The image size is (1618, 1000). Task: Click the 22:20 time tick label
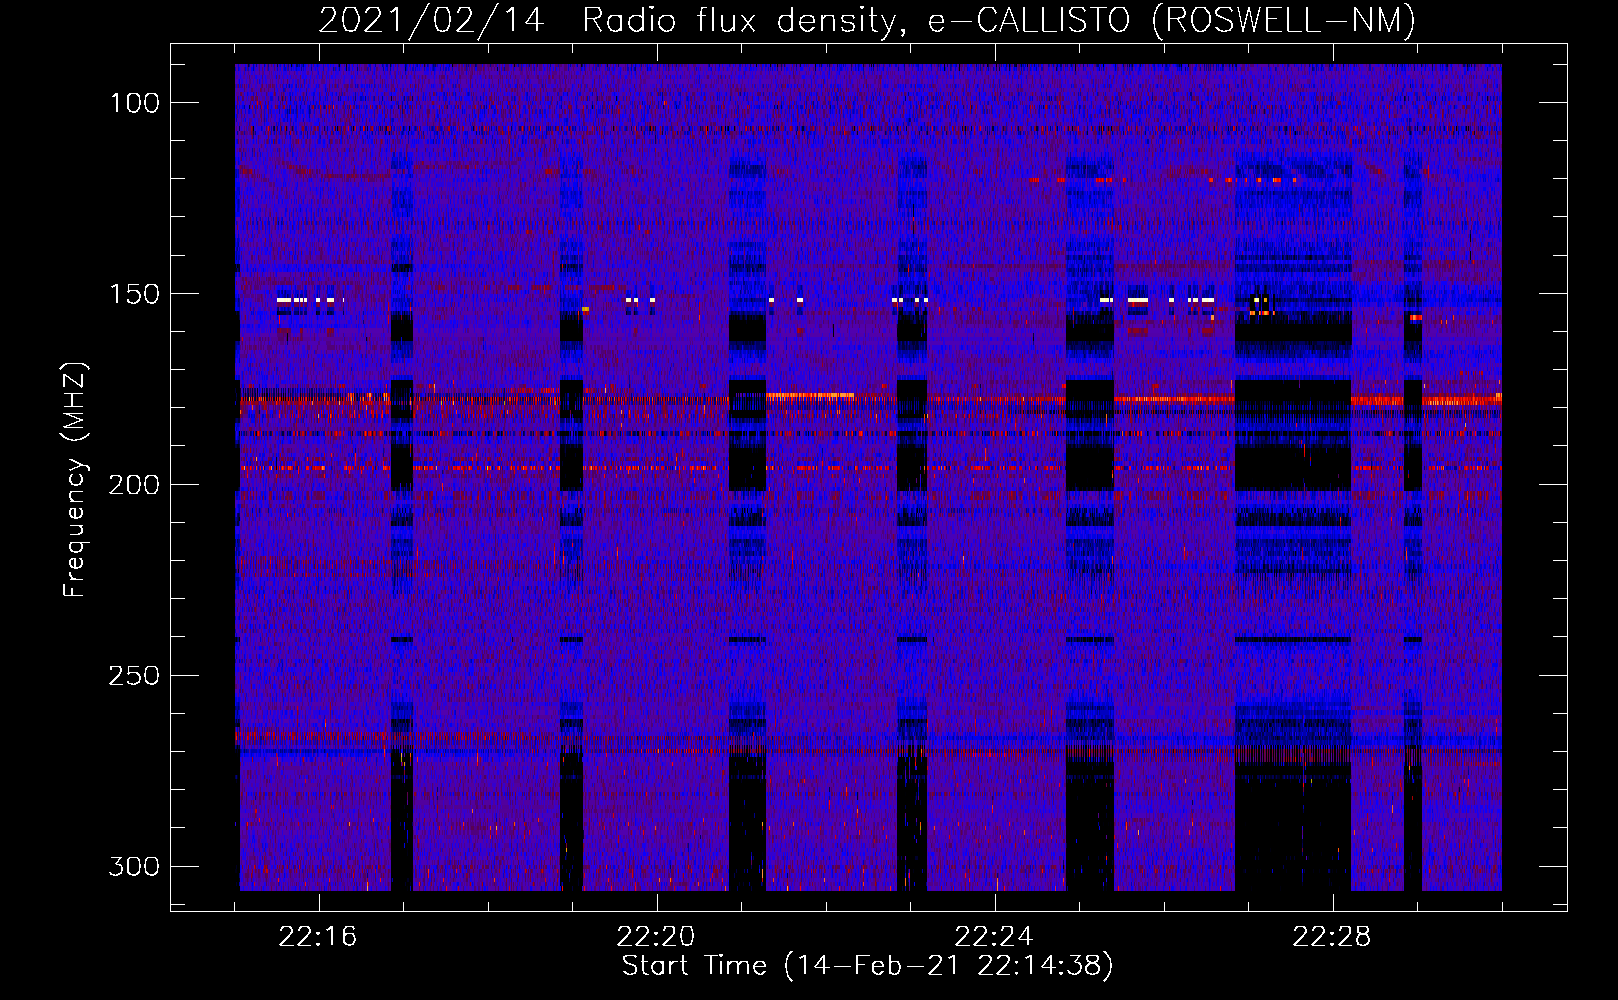pos(656,937)
